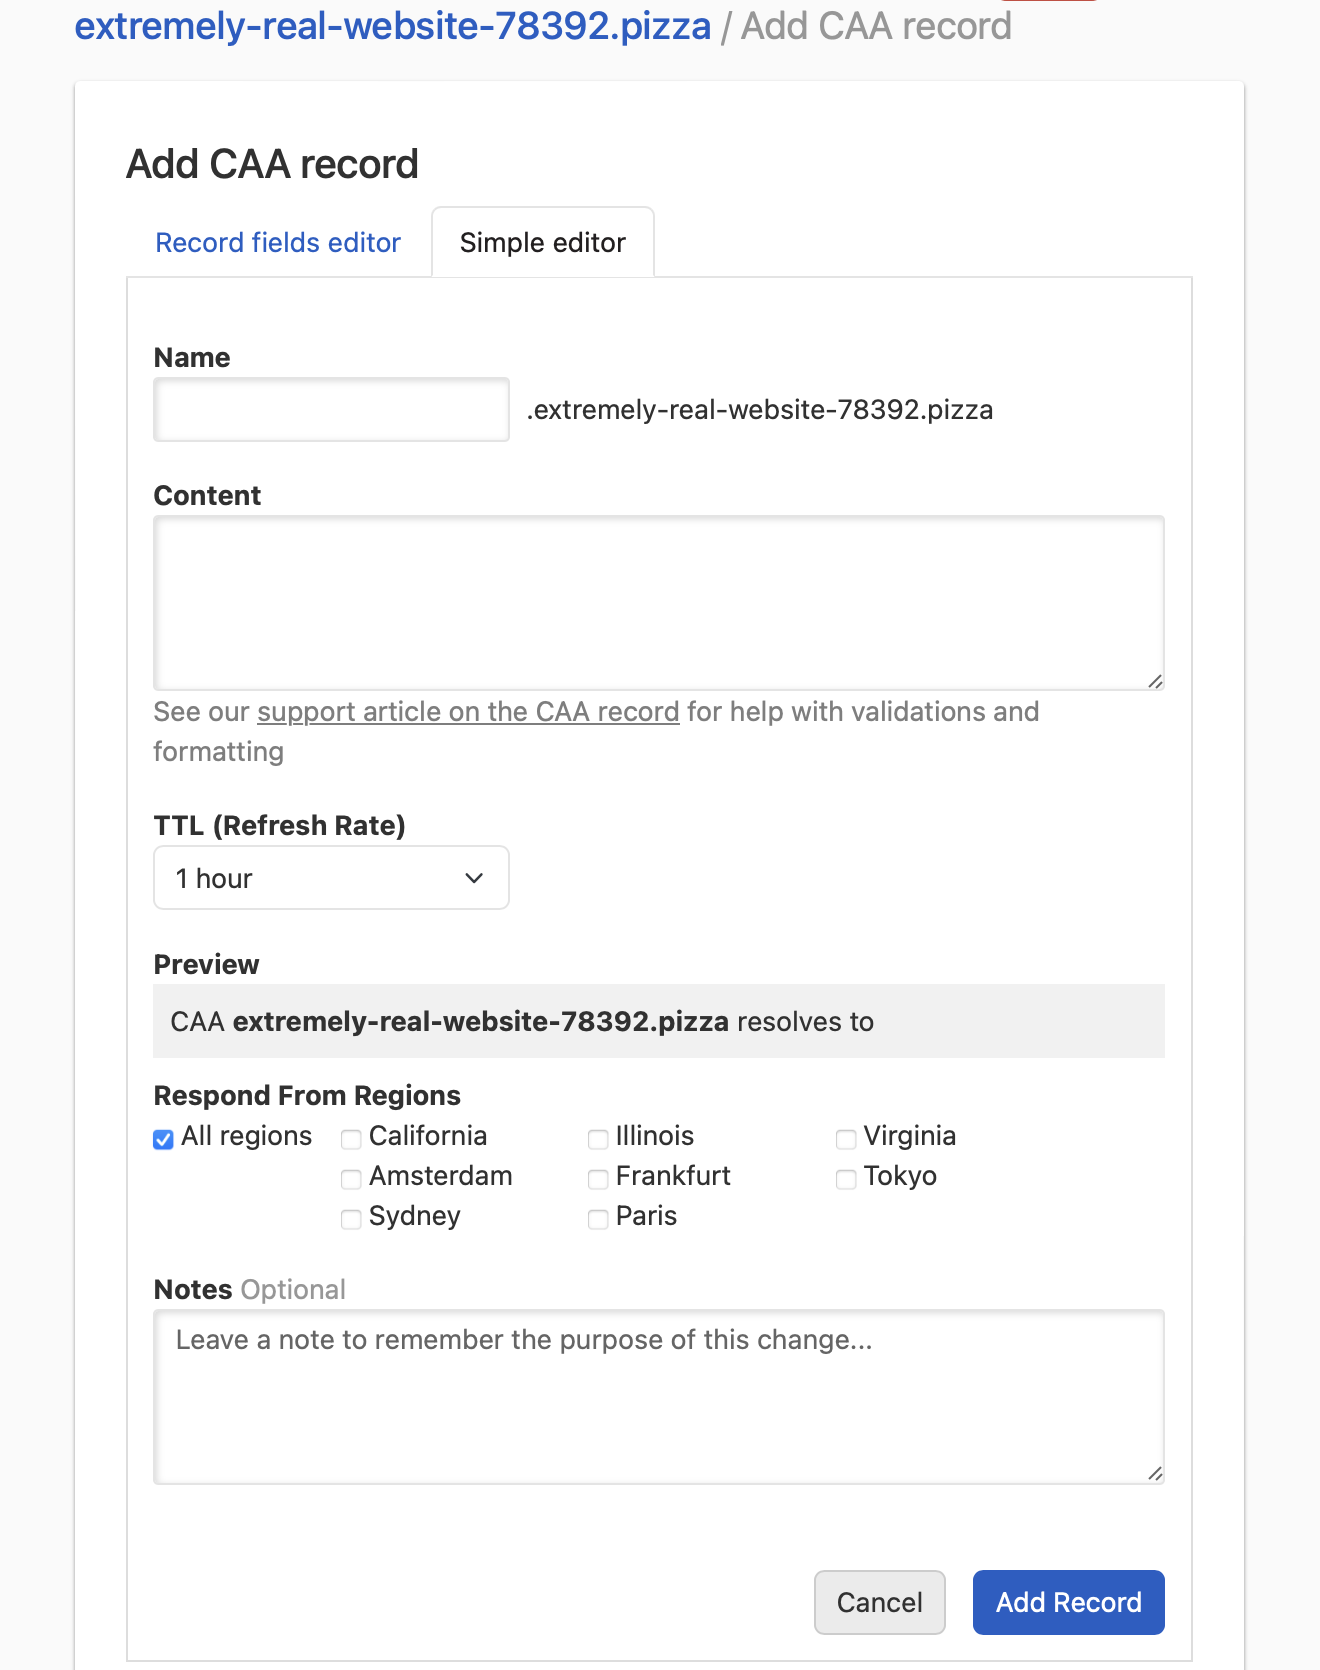Select the Paris region checkbox
Image resolution: width=1320 pixels, height=1670 pixels.
598,1219
